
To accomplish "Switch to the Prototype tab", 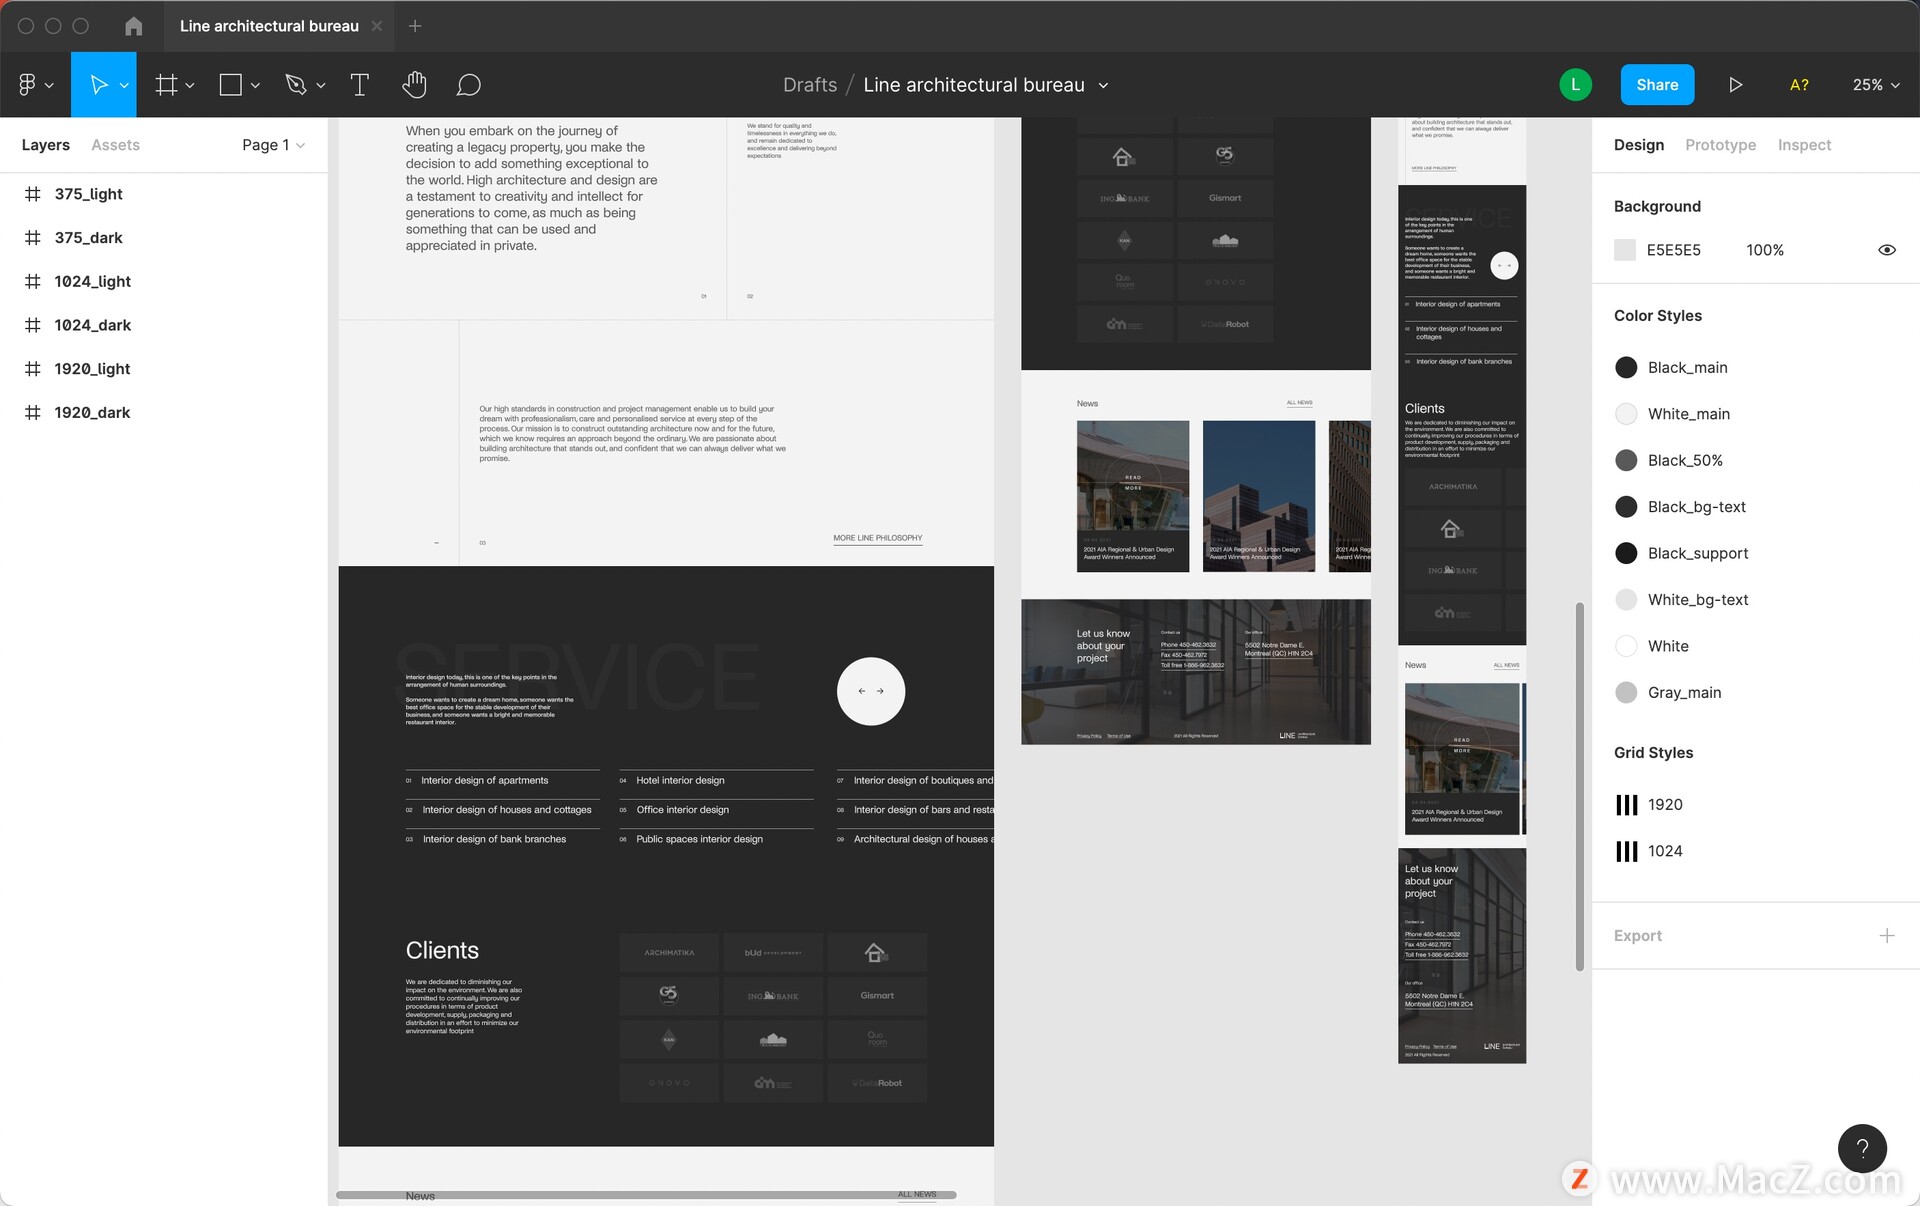I will click(1720, 145).
